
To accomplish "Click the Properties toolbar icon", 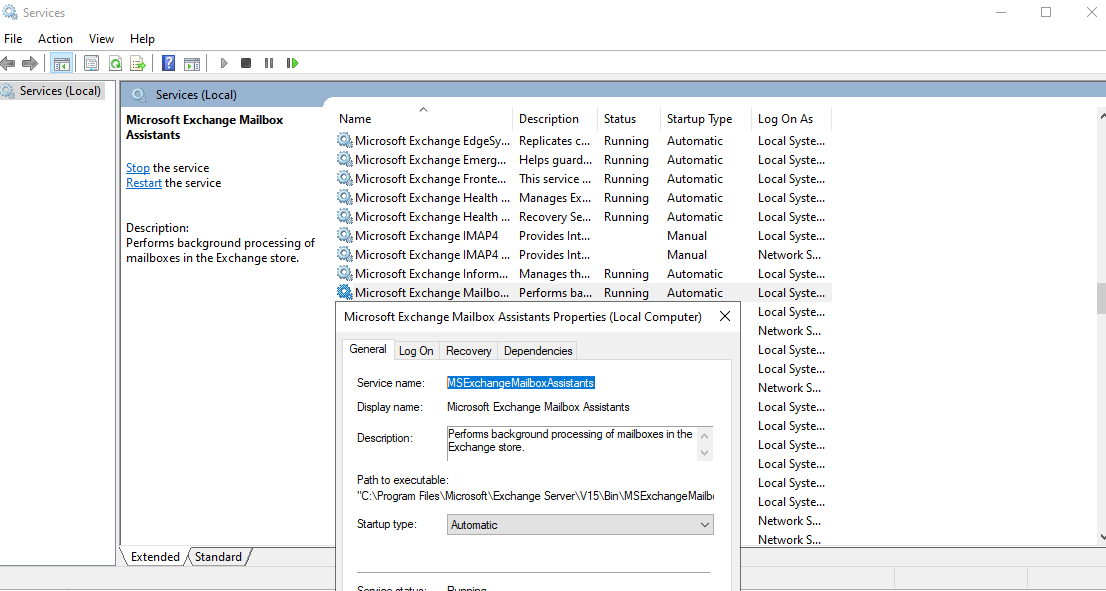I will [92, 63].
